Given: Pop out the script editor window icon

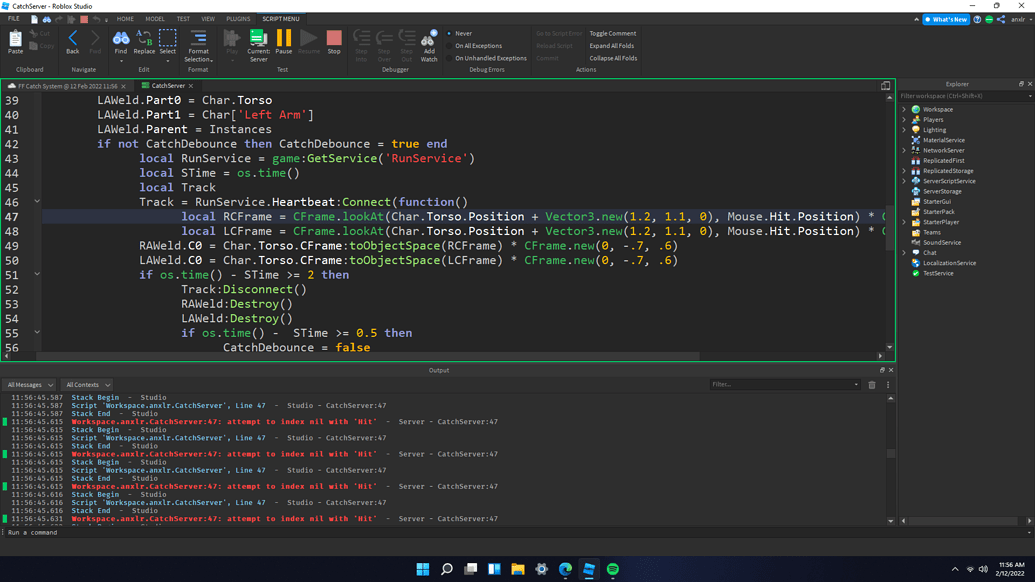Looking at the screenshot, I should 885,86.
